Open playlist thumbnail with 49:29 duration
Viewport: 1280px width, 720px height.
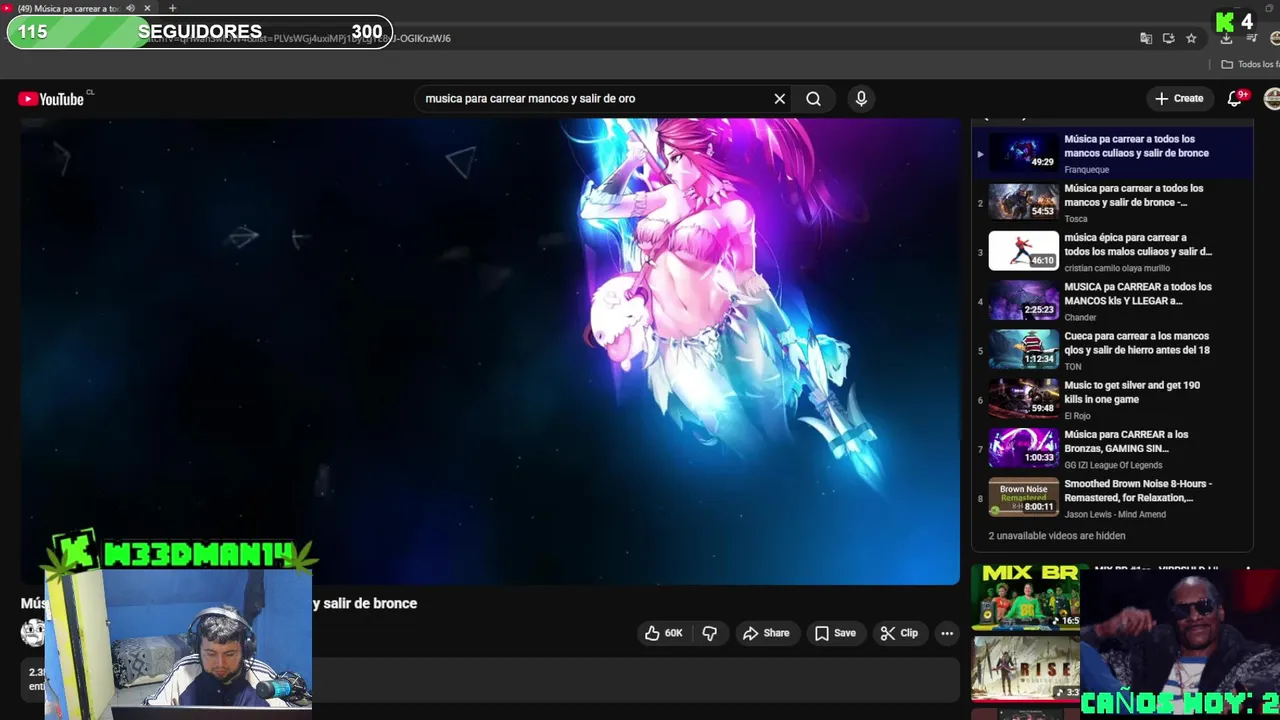pos(1023,152)
